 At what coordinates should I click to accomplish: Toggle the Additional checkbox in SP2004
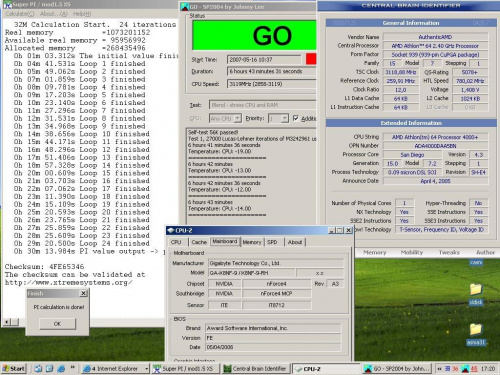point(296,118)
